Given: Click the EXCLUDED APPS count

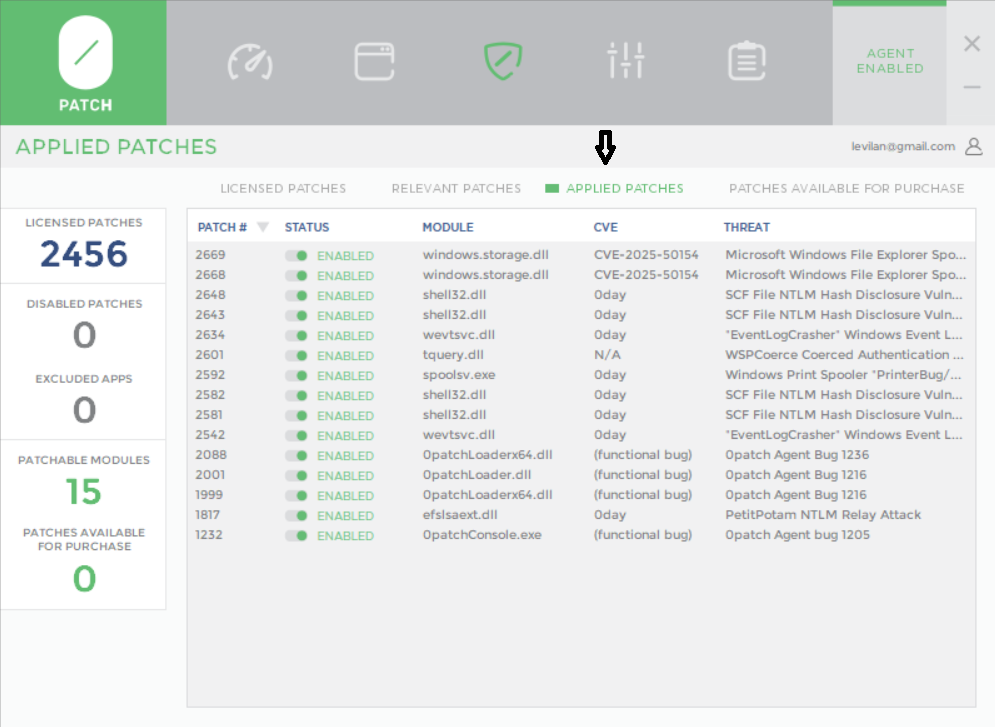Looking at the screenshot, I should 84,410.
